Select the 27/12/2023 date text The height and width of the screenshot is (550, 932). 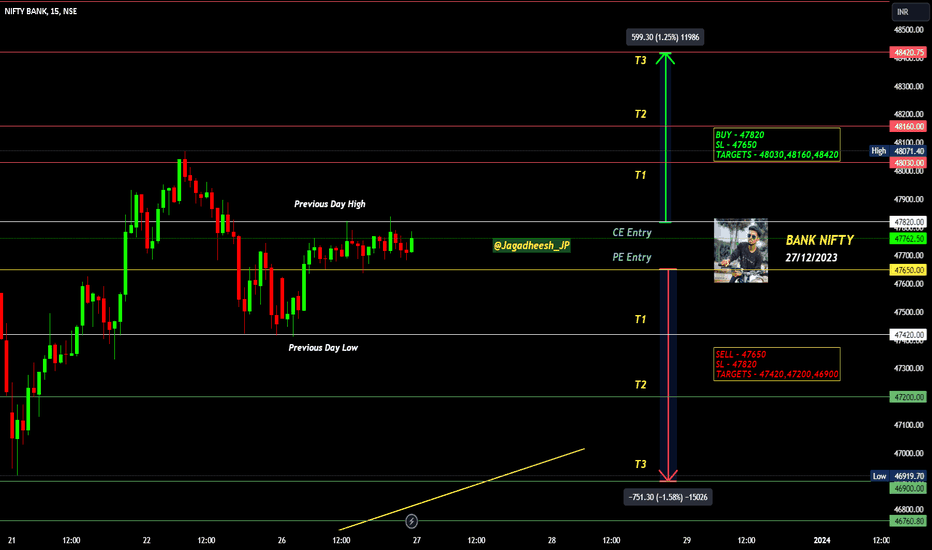point(811,257)
